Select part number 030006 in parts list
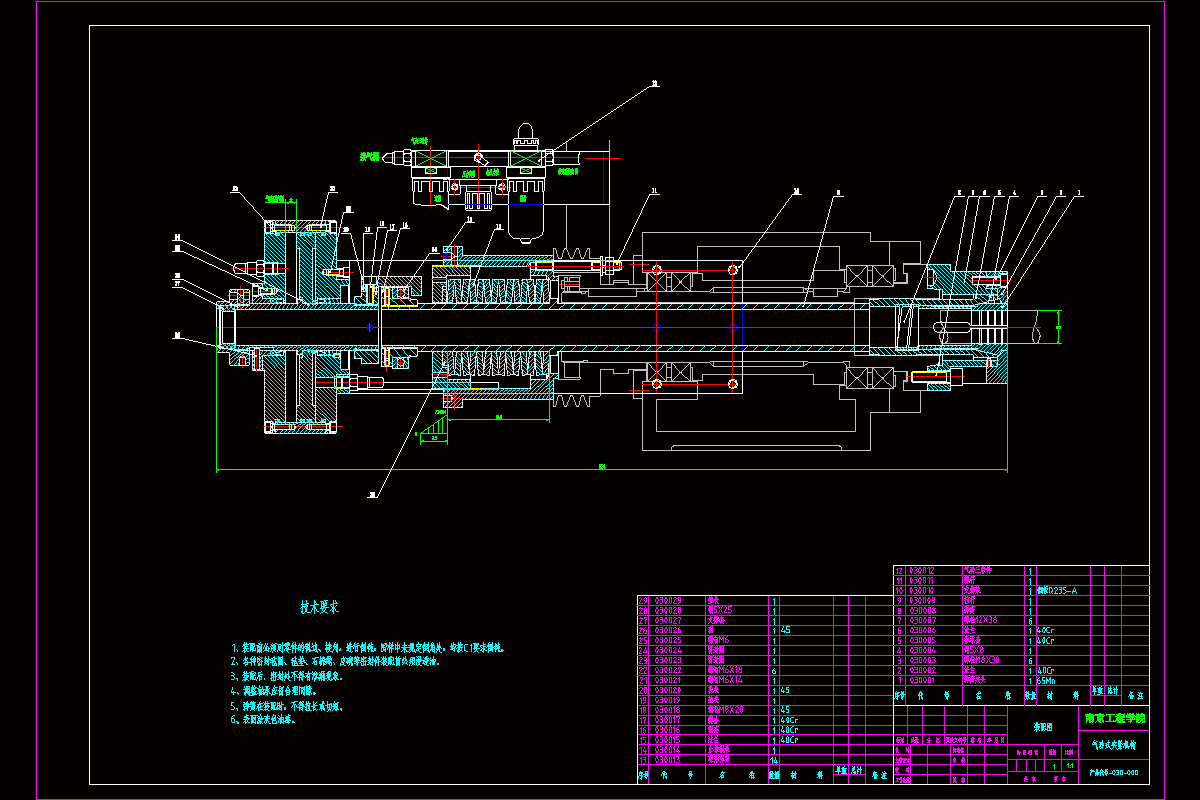Image resolution: width=1200 pixels, height=800 pixels. coord(922,630)
